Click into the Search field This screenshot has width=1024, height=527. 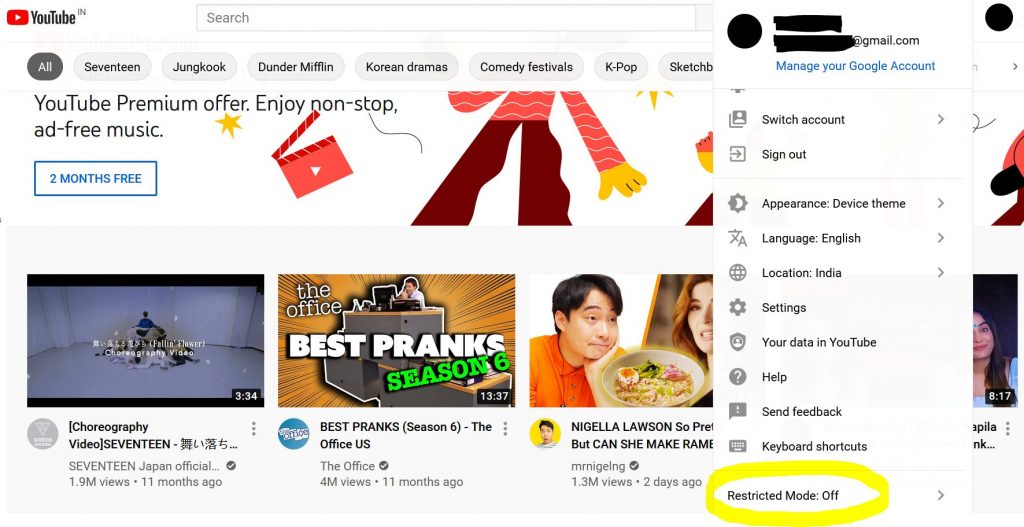(x=445, y=18)
